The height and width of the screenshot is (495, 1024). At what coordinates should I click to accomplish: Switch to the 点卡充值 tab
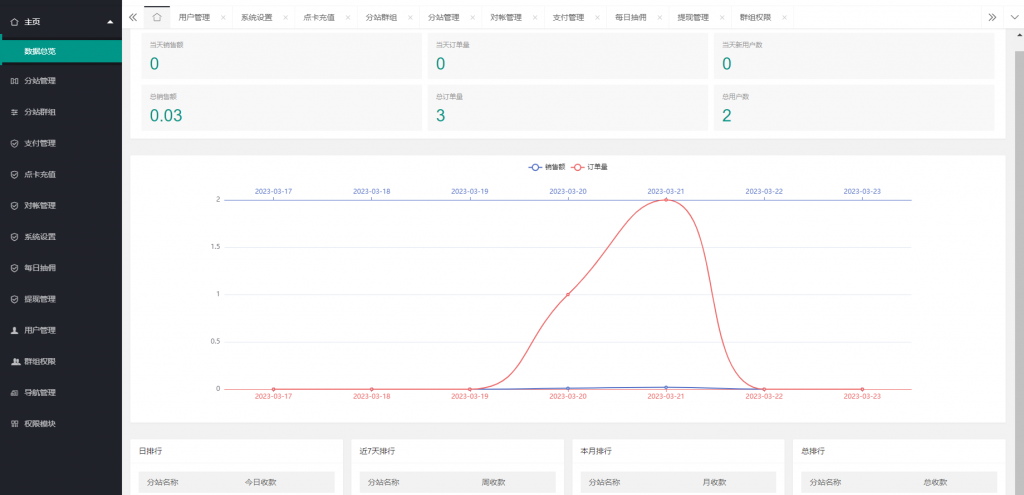tap(319, 18)
